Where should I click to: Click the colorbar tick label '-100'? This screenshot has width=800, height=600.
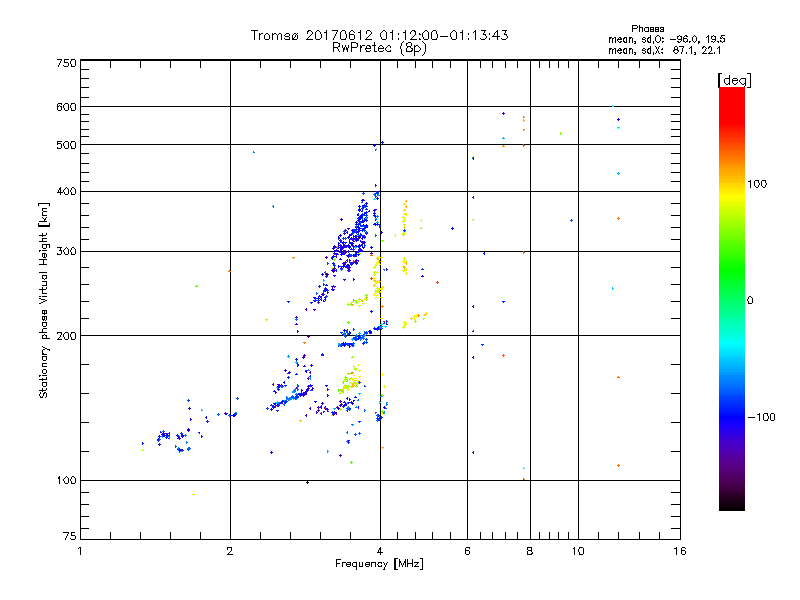[x=761, y=417]
